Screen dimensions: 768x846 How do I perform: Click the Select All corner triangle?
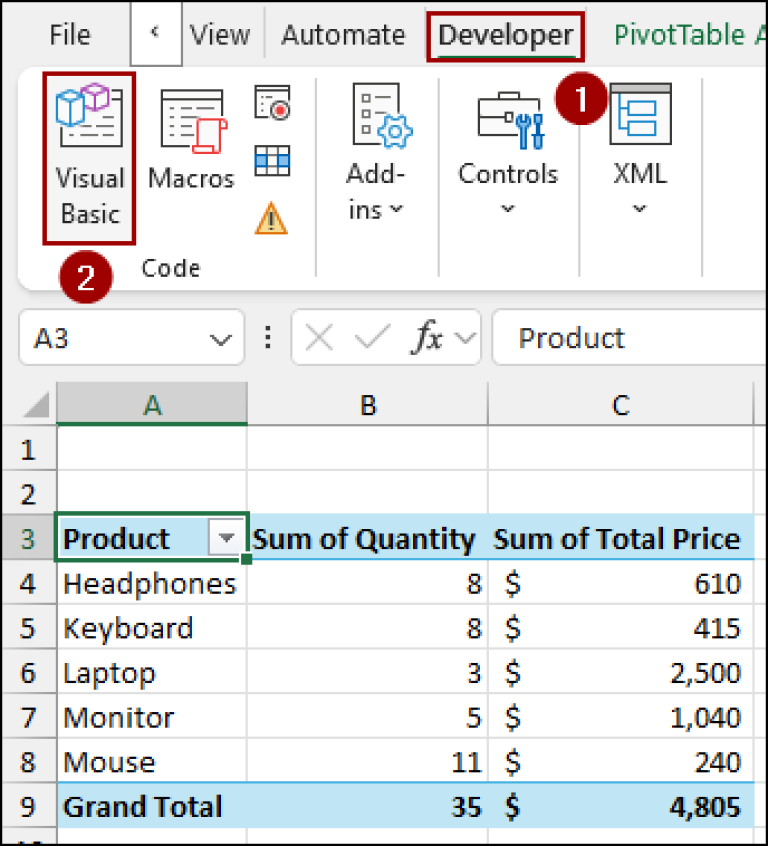coord(36,405)
